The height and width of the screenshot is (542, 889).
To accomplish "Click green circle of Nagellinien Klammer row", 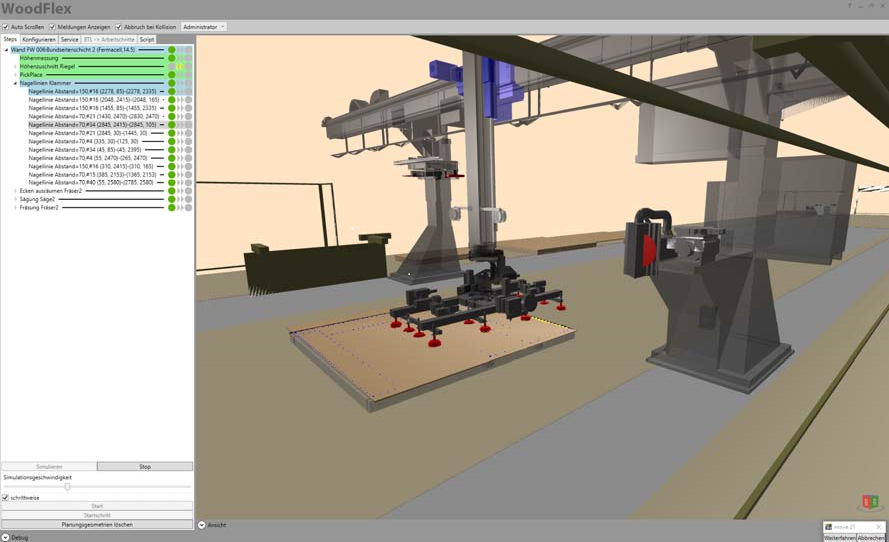I will point(171,83).
